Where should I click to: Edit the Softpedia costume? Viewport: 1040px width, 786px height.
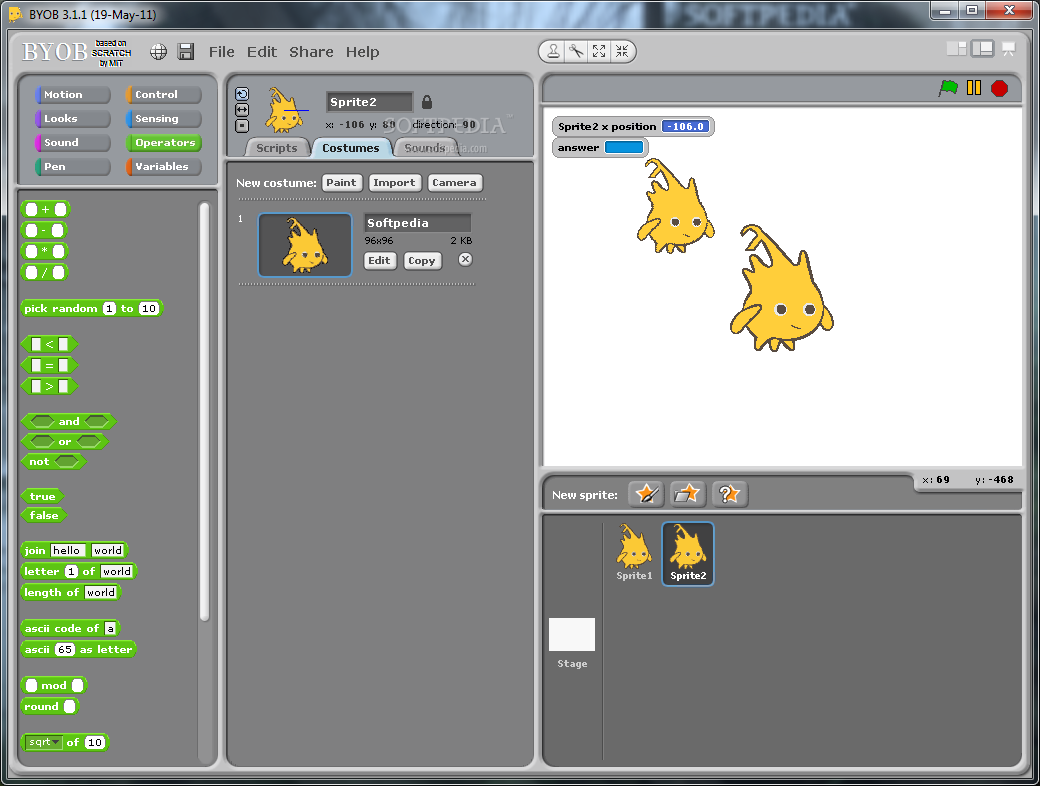tap(379, 260)
